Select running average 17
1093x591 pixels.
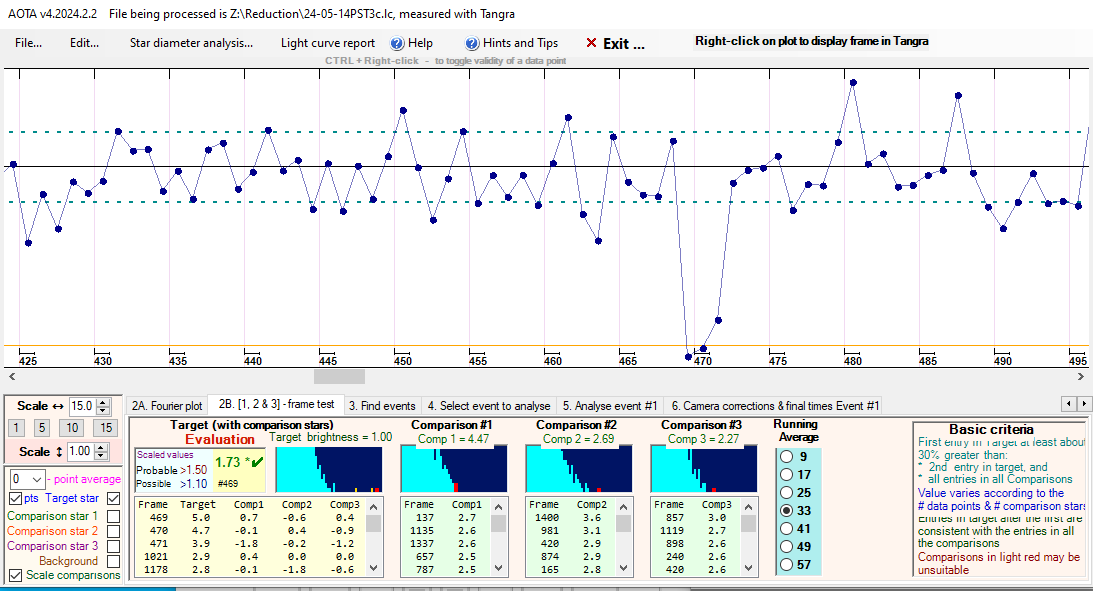[787, 475]
